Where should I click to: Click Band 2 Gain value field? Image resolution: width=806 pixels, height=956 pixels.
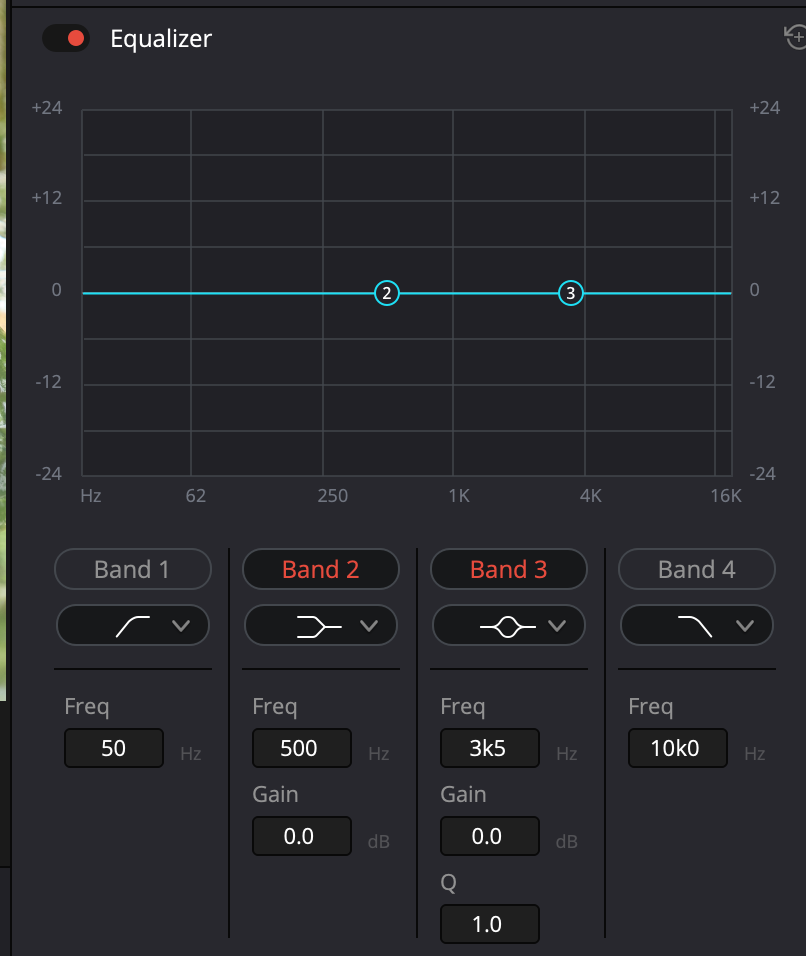pos(301,836)
